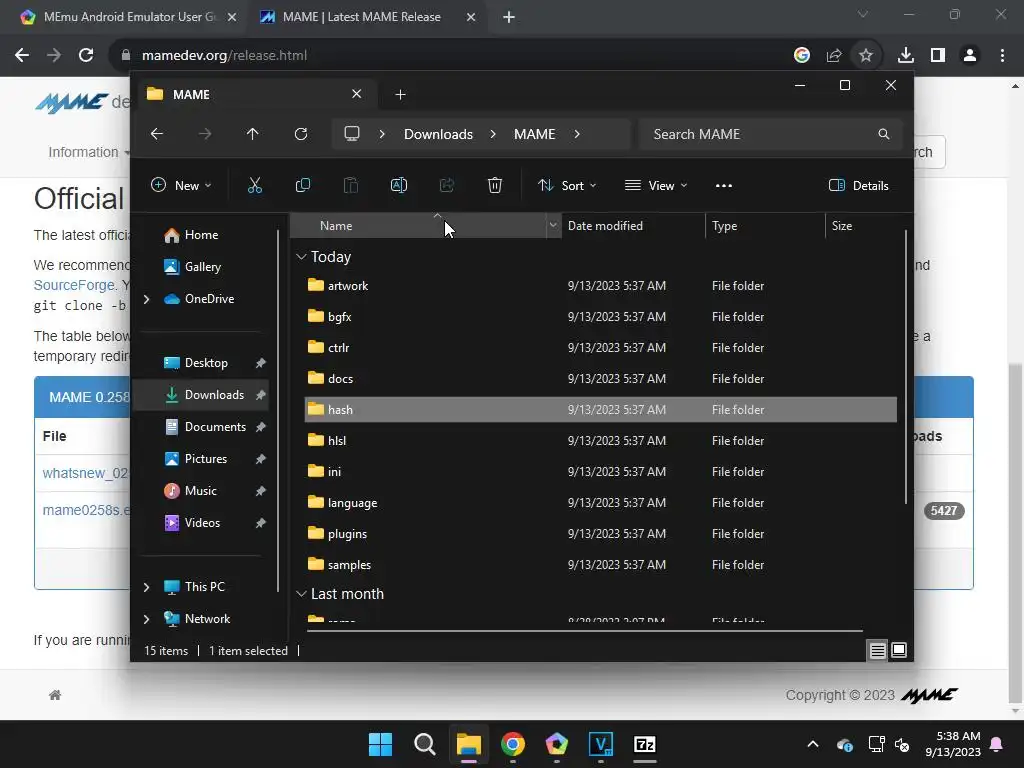Screen dimensions: 1024x768
Task: Collapse the Today group
Action: [301, 257]
